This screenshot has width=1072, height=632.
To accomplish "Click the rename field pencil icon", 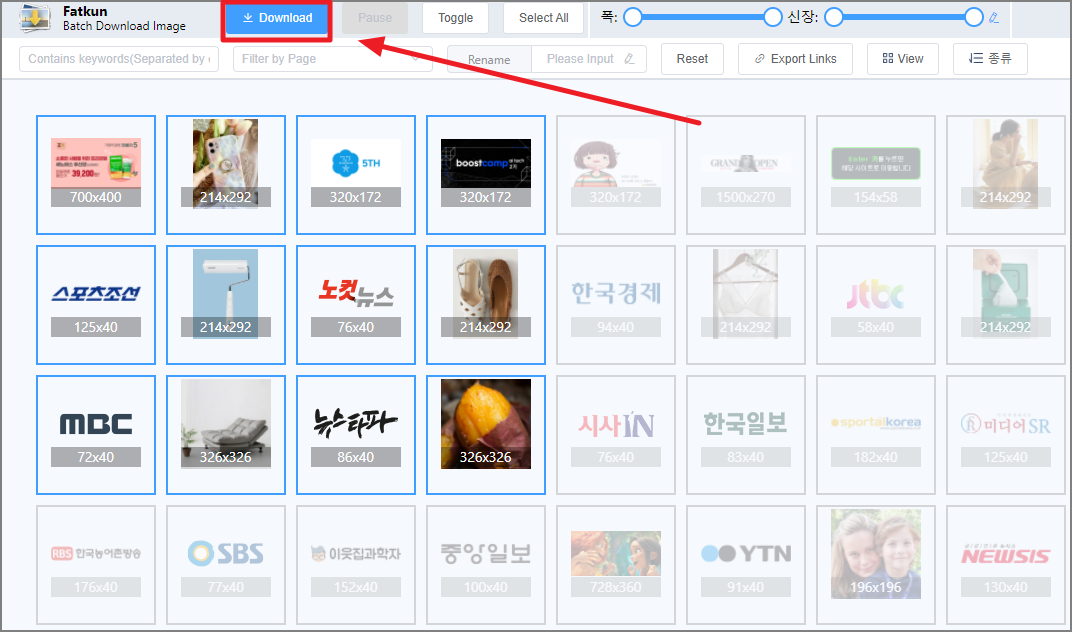I will coord(630,59).
